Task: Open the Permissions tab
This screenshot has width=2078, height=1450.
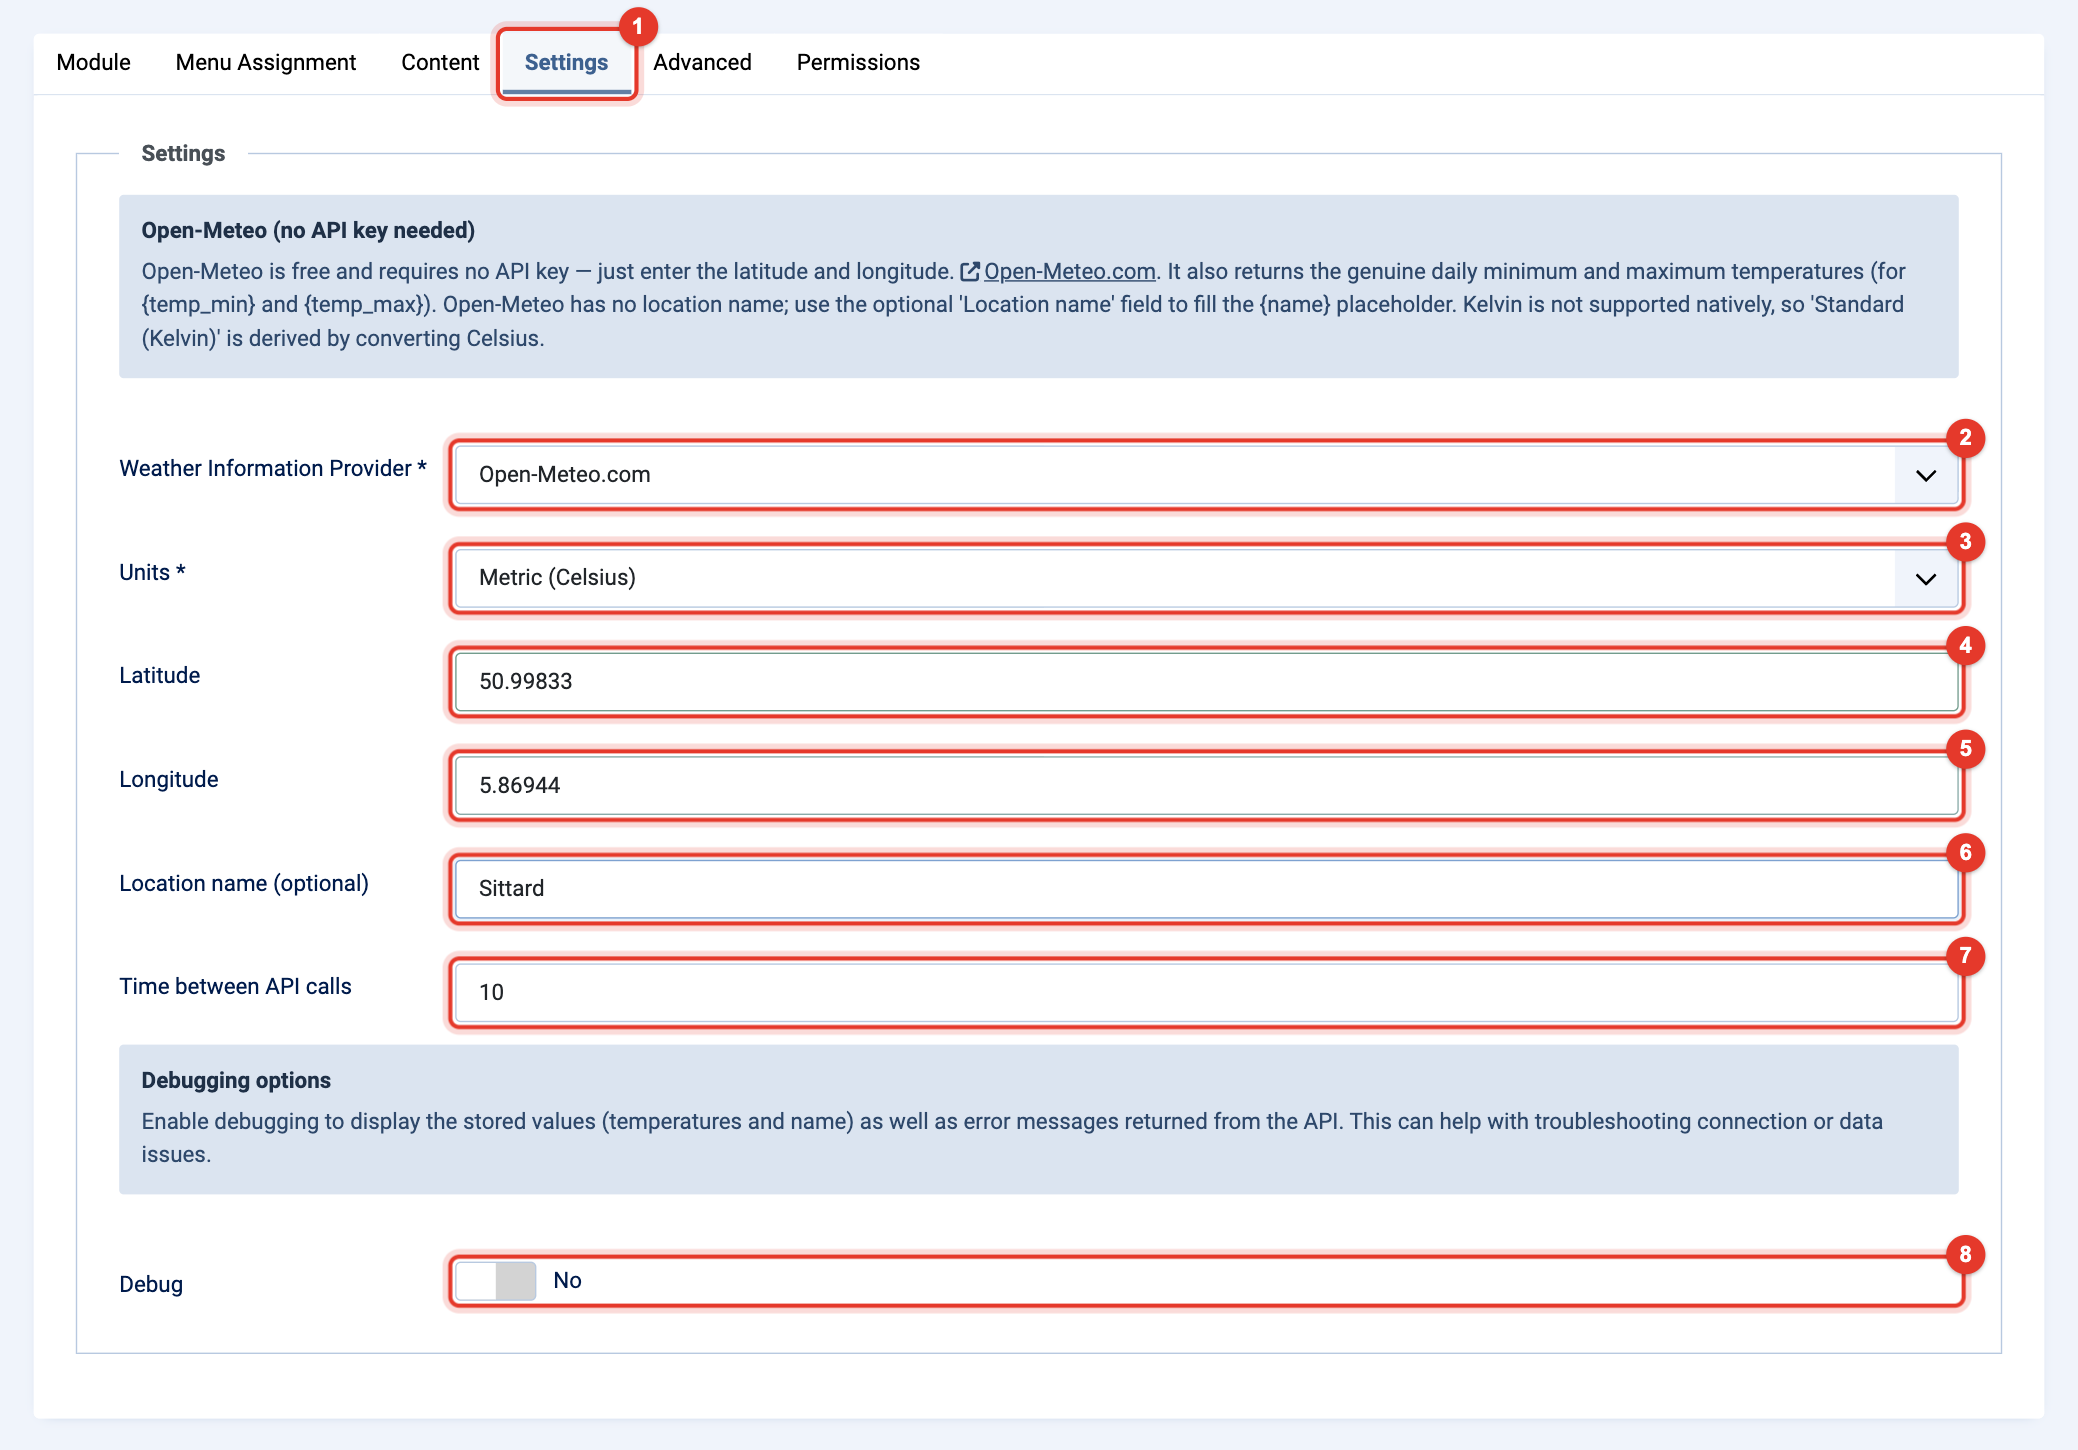Action: (858, 62)
